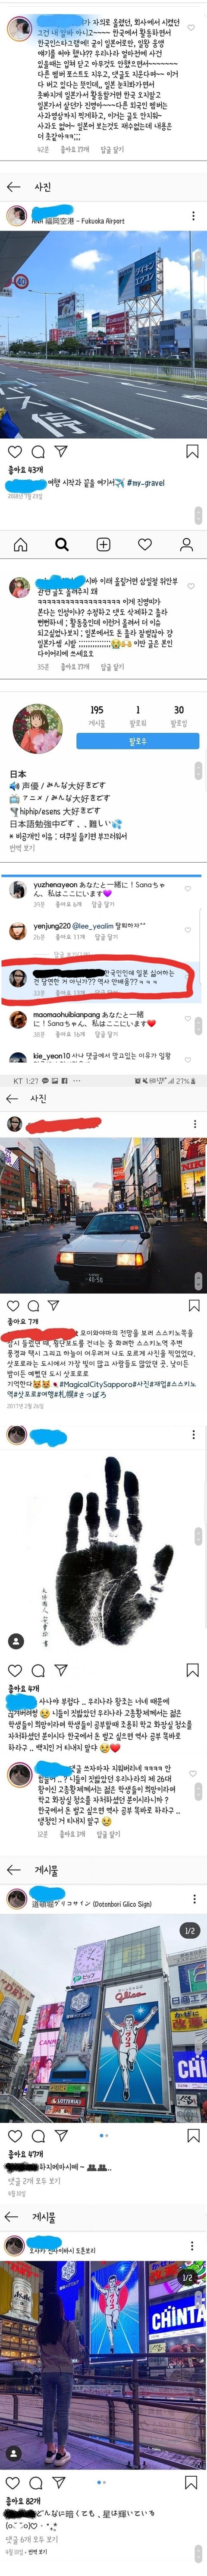This screenshot has height=2576, width=207.
Task: Share the Fukuoka Airport post via paper plane
Action: [x=60, y=452]
